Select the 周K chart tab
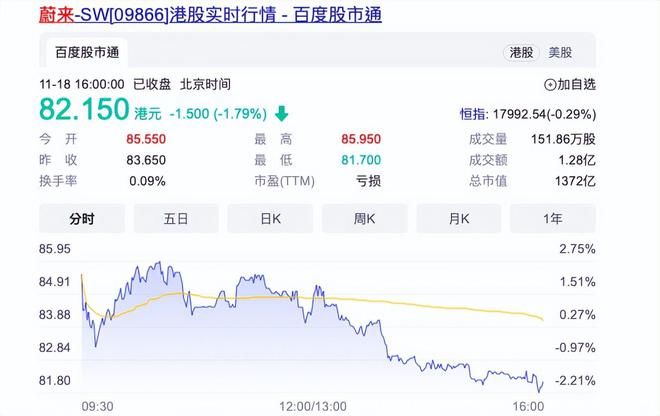 pos(365,219)
